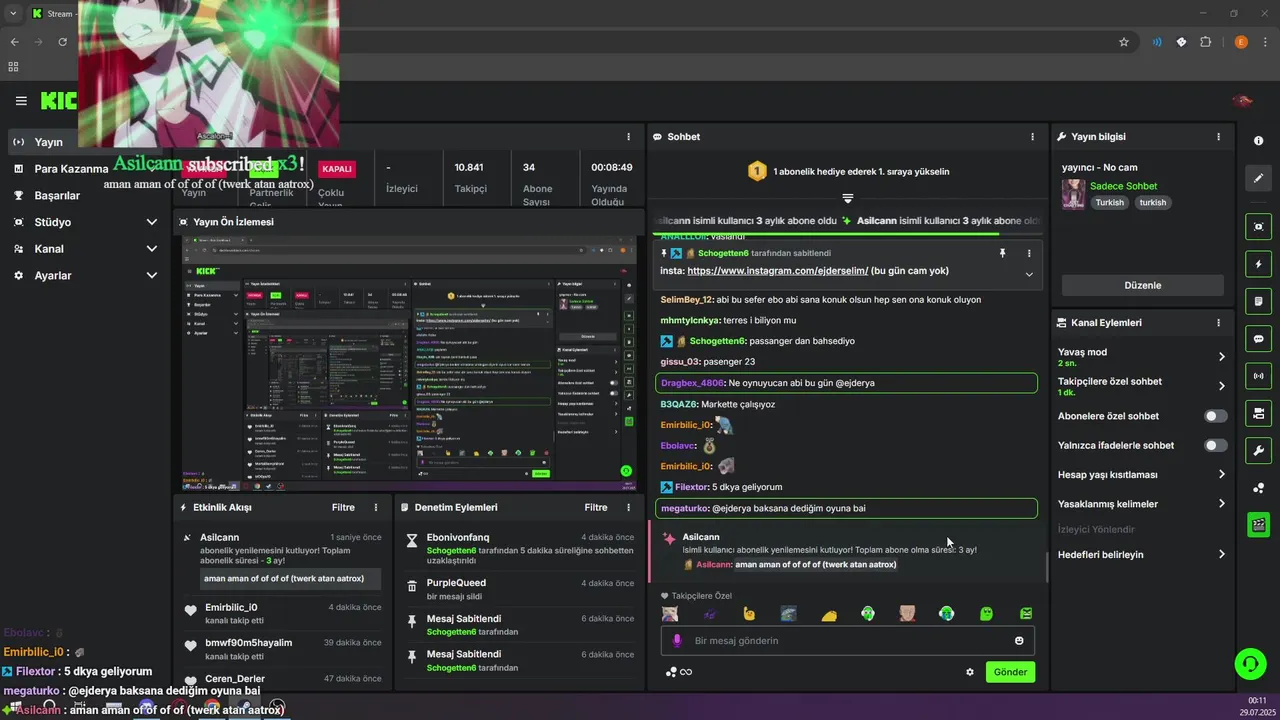
Task: Bookmark page with the star icon
Action: point(1124,42)
